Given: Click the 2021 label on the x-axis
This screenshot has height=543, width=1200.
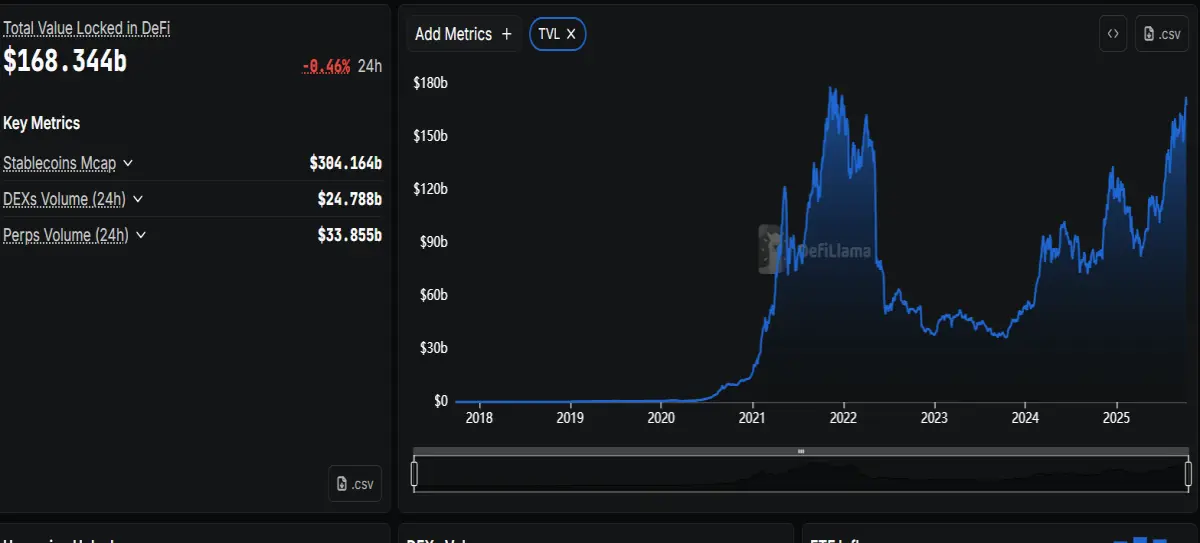Looking at the screenshot, I should tap(752, 418).
